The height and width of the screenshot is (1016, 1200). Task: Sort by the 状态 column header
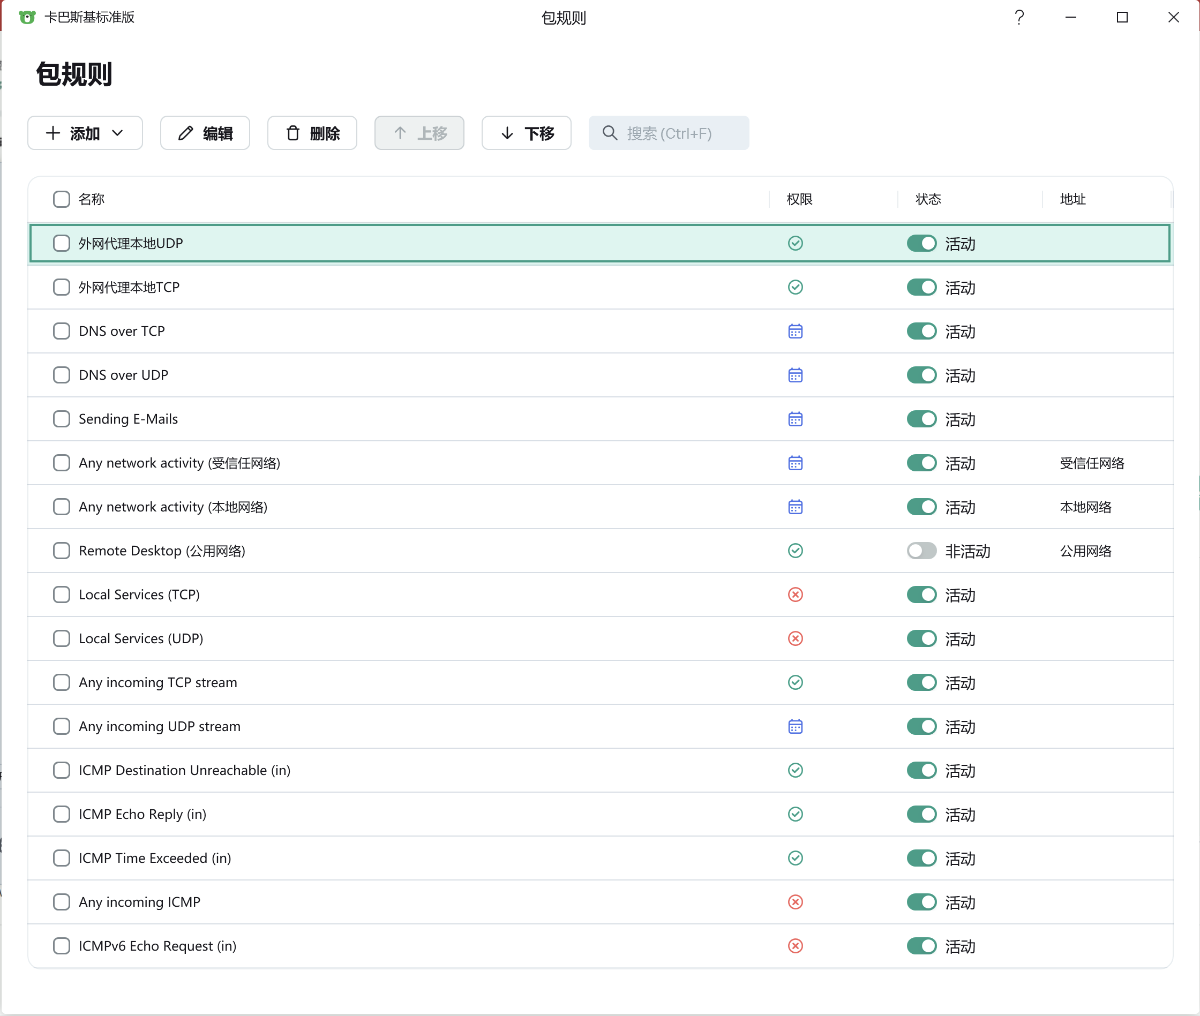click(928, 199)
